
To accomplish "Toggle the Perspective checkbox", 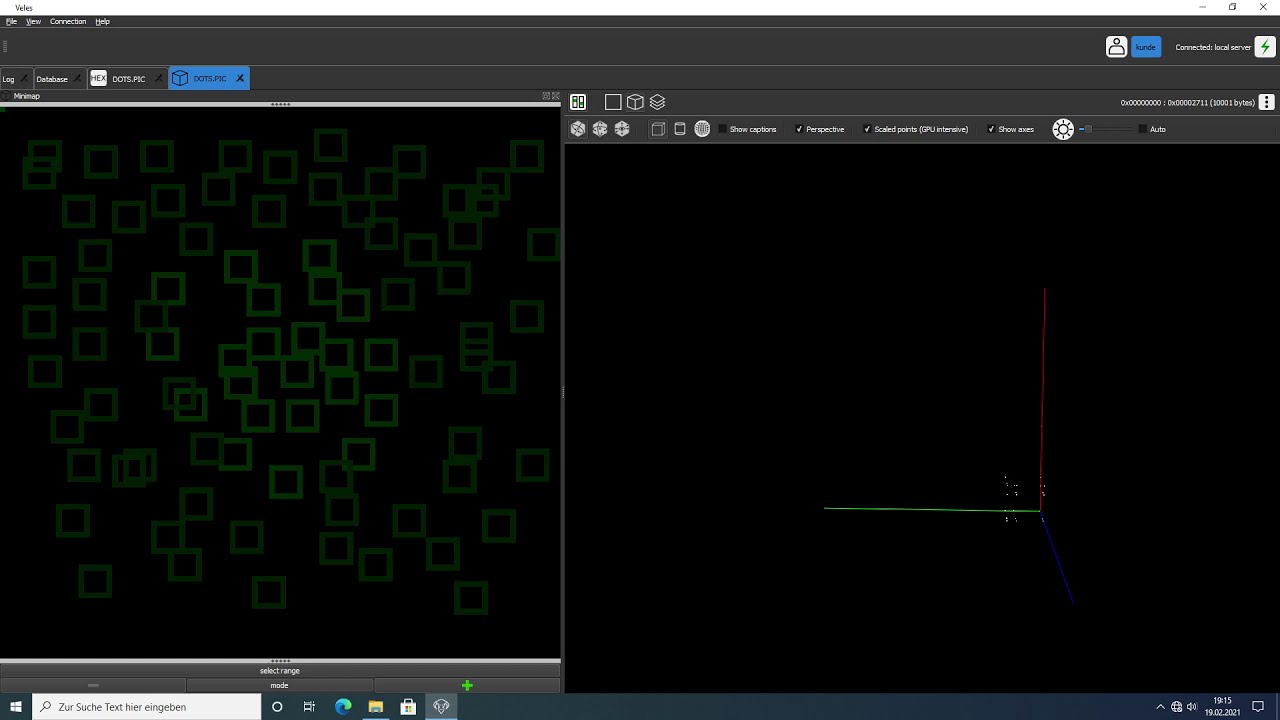I will coord(799,129).
